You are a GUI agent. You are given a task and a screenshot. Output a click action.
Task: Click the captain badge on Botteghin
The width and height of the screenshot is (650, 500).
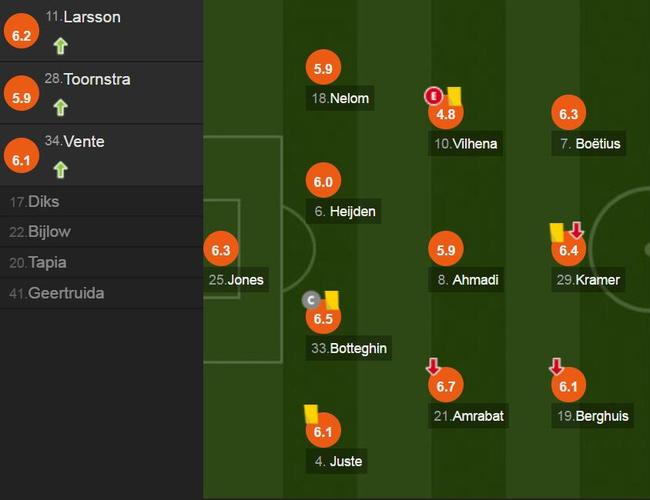(311, 301)
